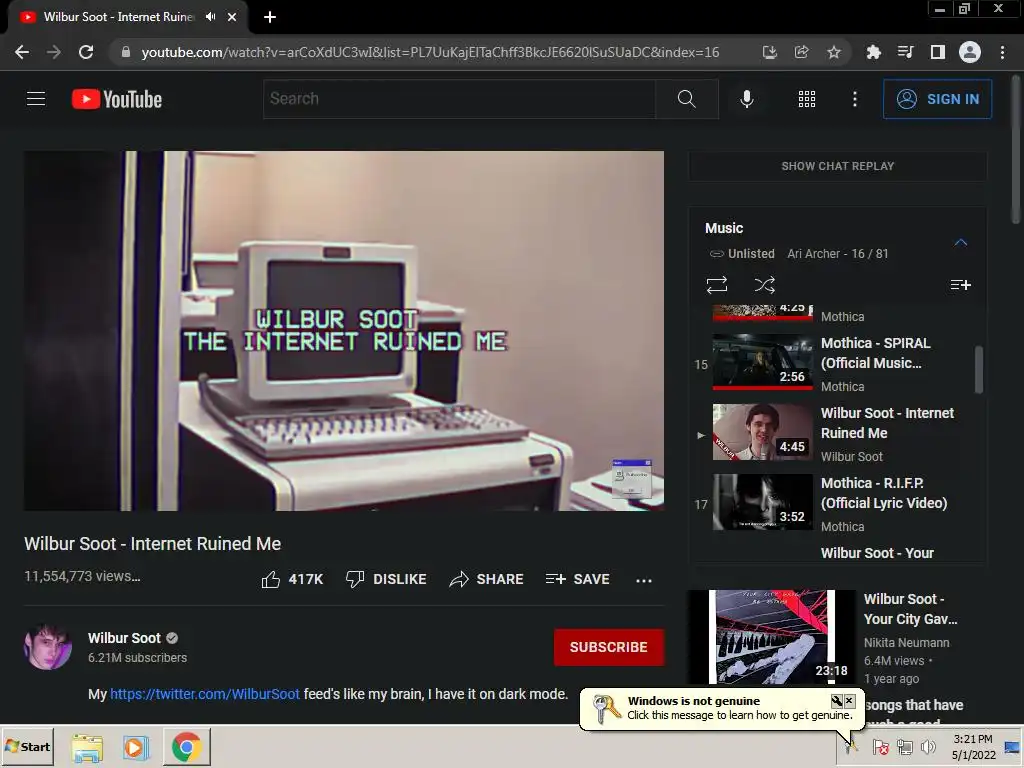The width and height of the screenshot is (1024, 768).
Task: Open YouTube settings three-dot menu
Action: click(x=854, y=99)
